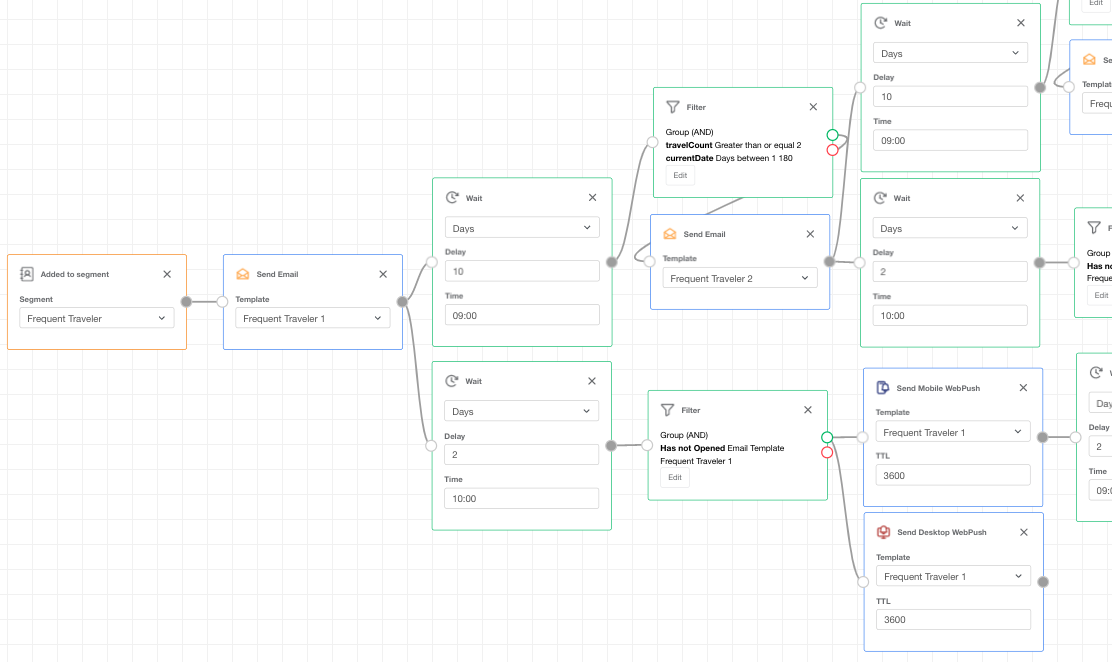Select green true output of travelCount filter
The image size is (1116, 662).
point(832,135)
